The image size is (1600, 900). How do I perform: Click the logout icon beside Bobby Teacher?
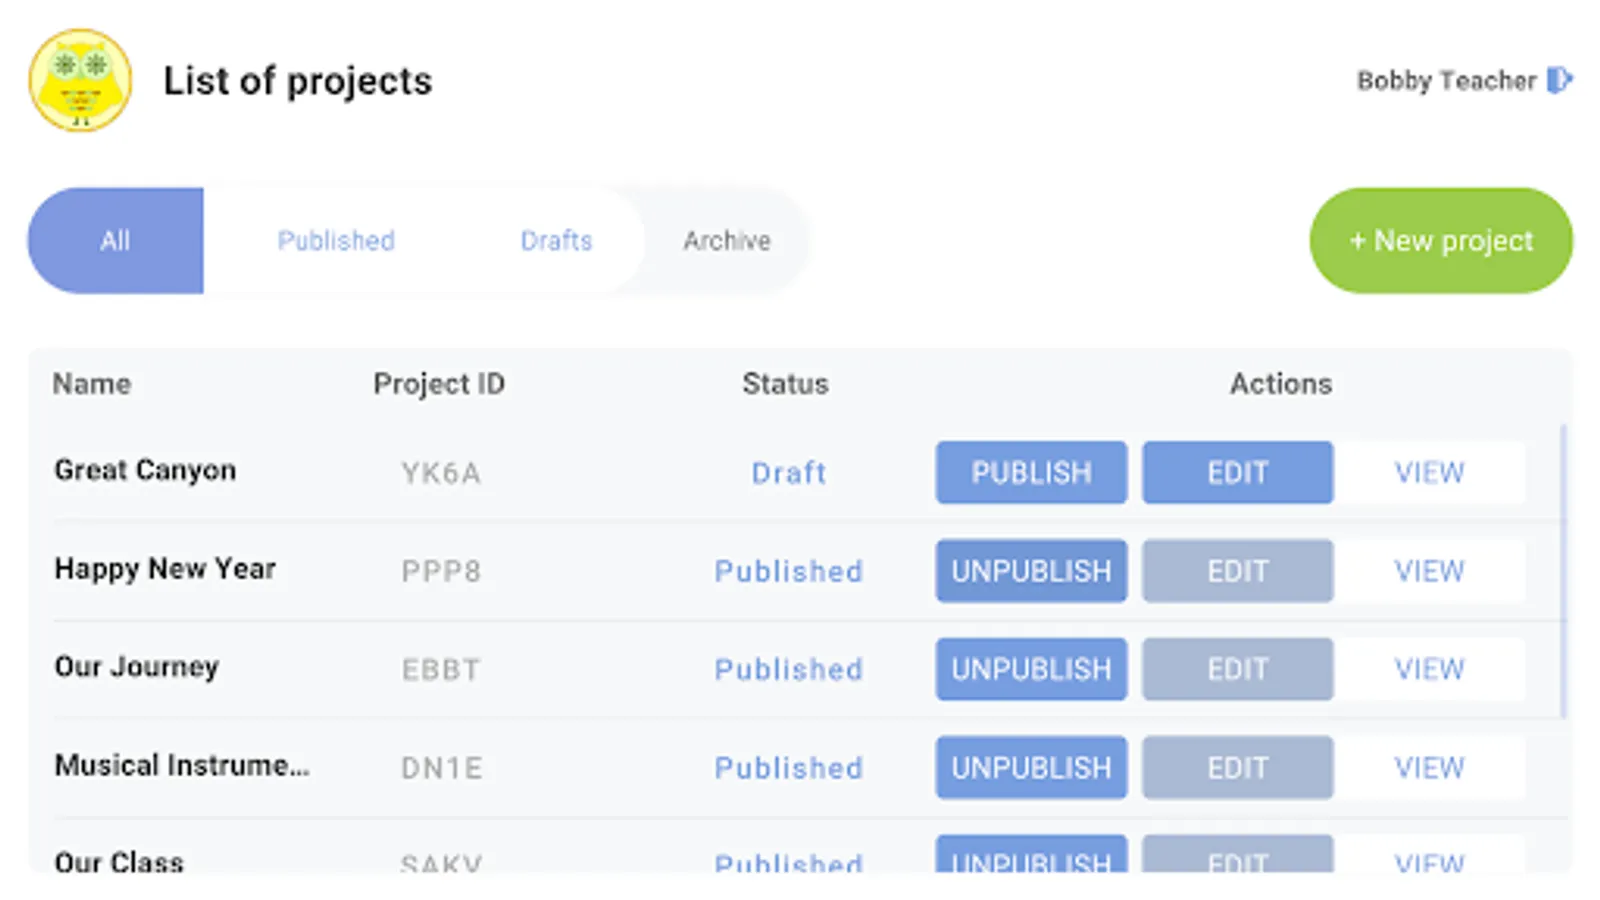click(1559, 80)
